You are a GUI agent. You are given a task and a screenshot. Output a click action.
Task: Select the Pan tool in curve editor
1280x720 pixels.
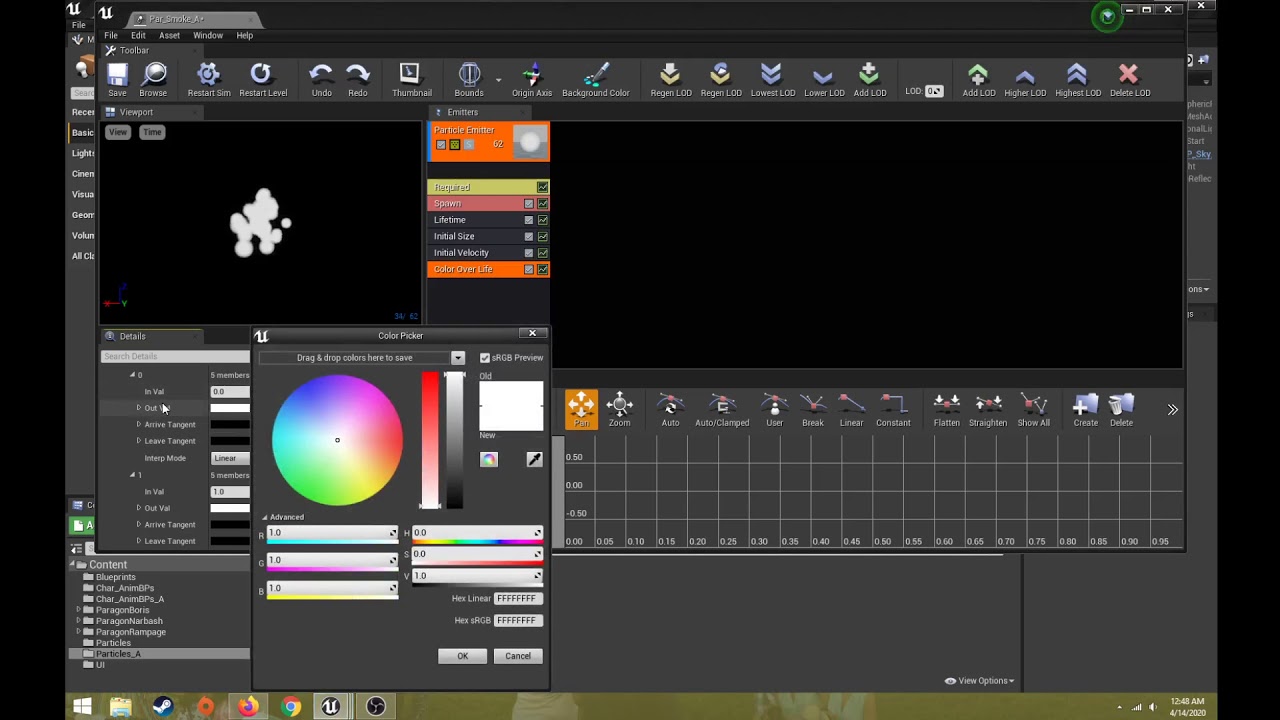pos(581,409)
